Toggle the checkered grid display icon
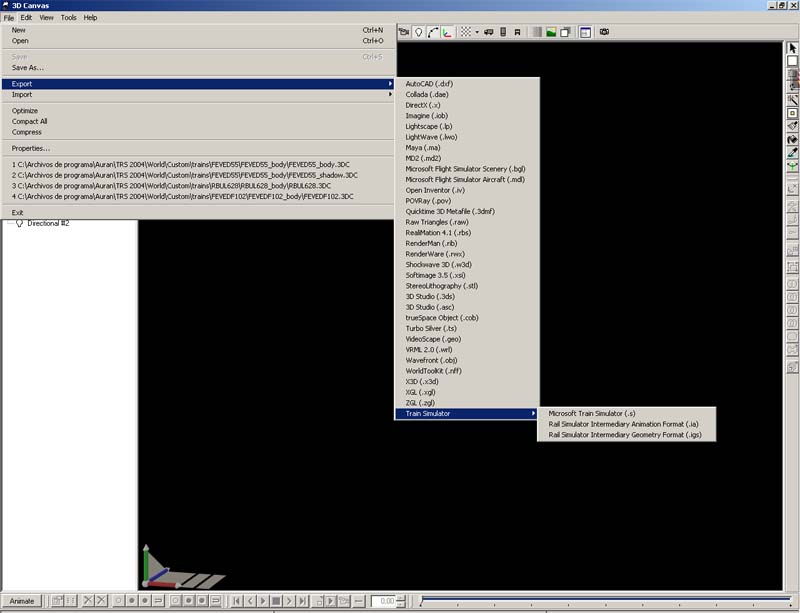 coord(465,32)
